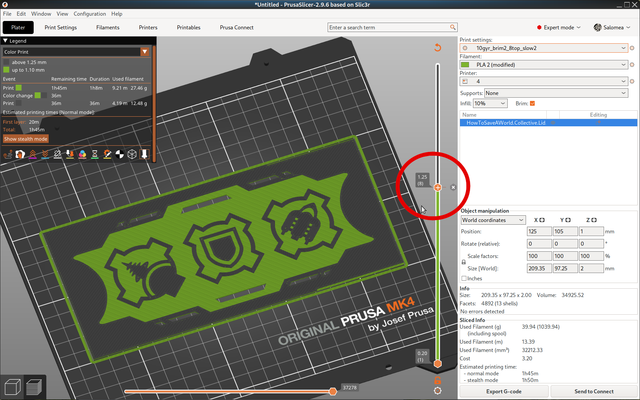Click the lock icon below the vertical layer slider
The width and height of the screenshot is (640, 400).
(438, 380)
